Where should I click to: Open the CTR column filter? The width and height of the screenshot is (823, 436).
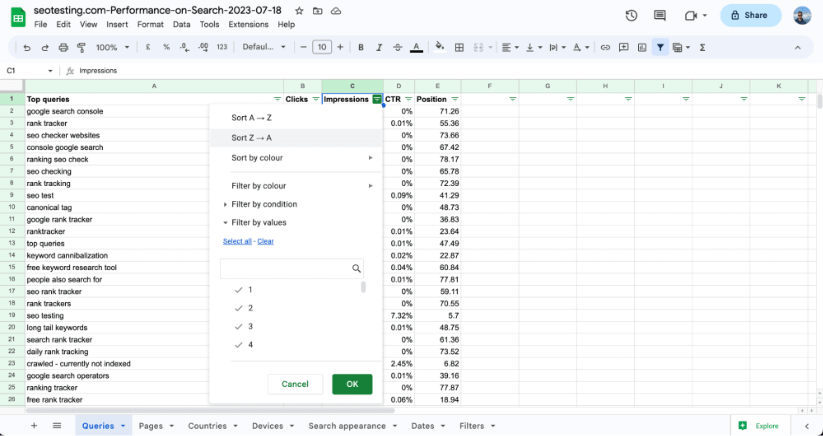(x=408, y=99)
